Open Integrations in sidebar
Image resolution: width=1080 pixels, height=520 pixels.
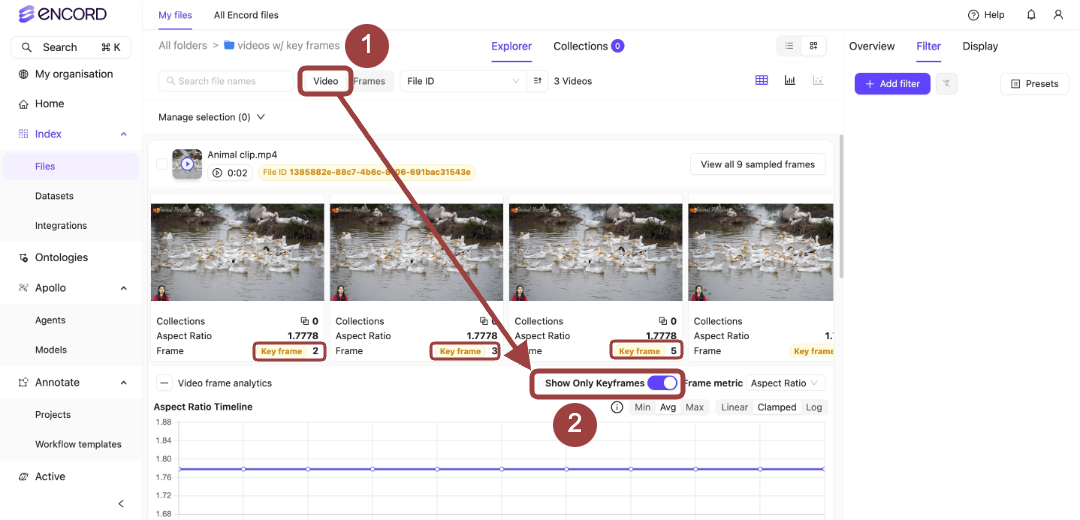(61, 225)
